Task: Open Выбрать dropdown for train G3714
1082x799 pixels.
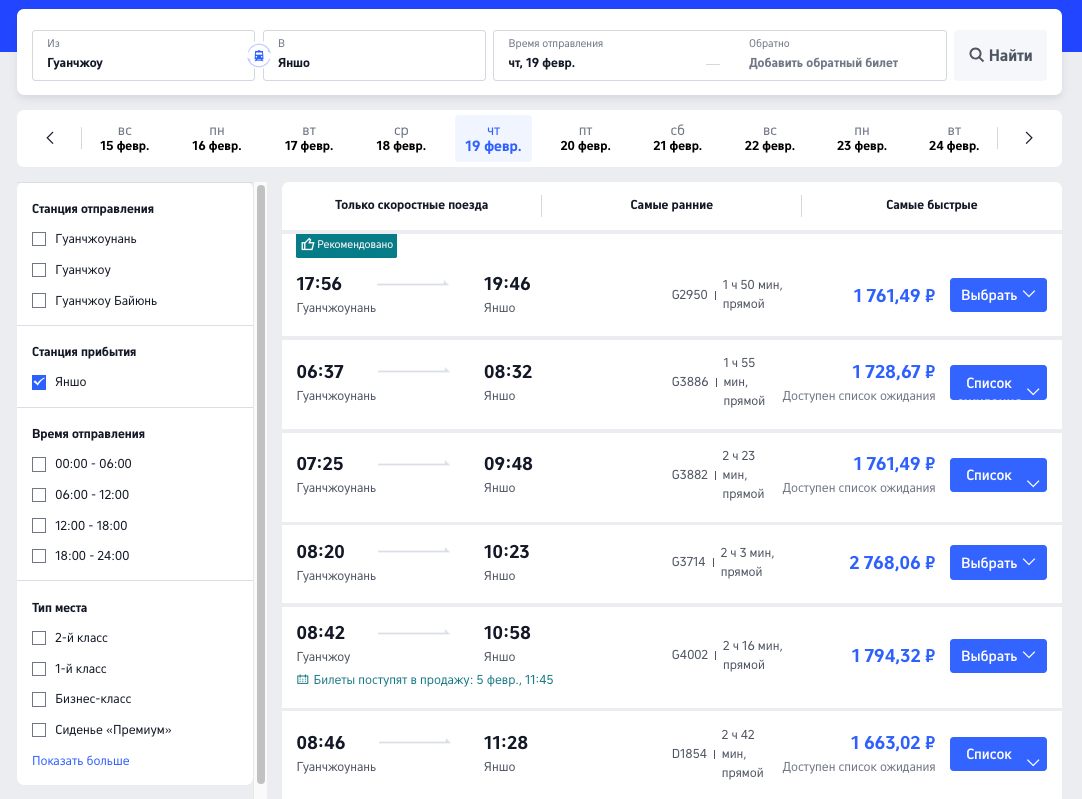Action: tap(997, 563)
